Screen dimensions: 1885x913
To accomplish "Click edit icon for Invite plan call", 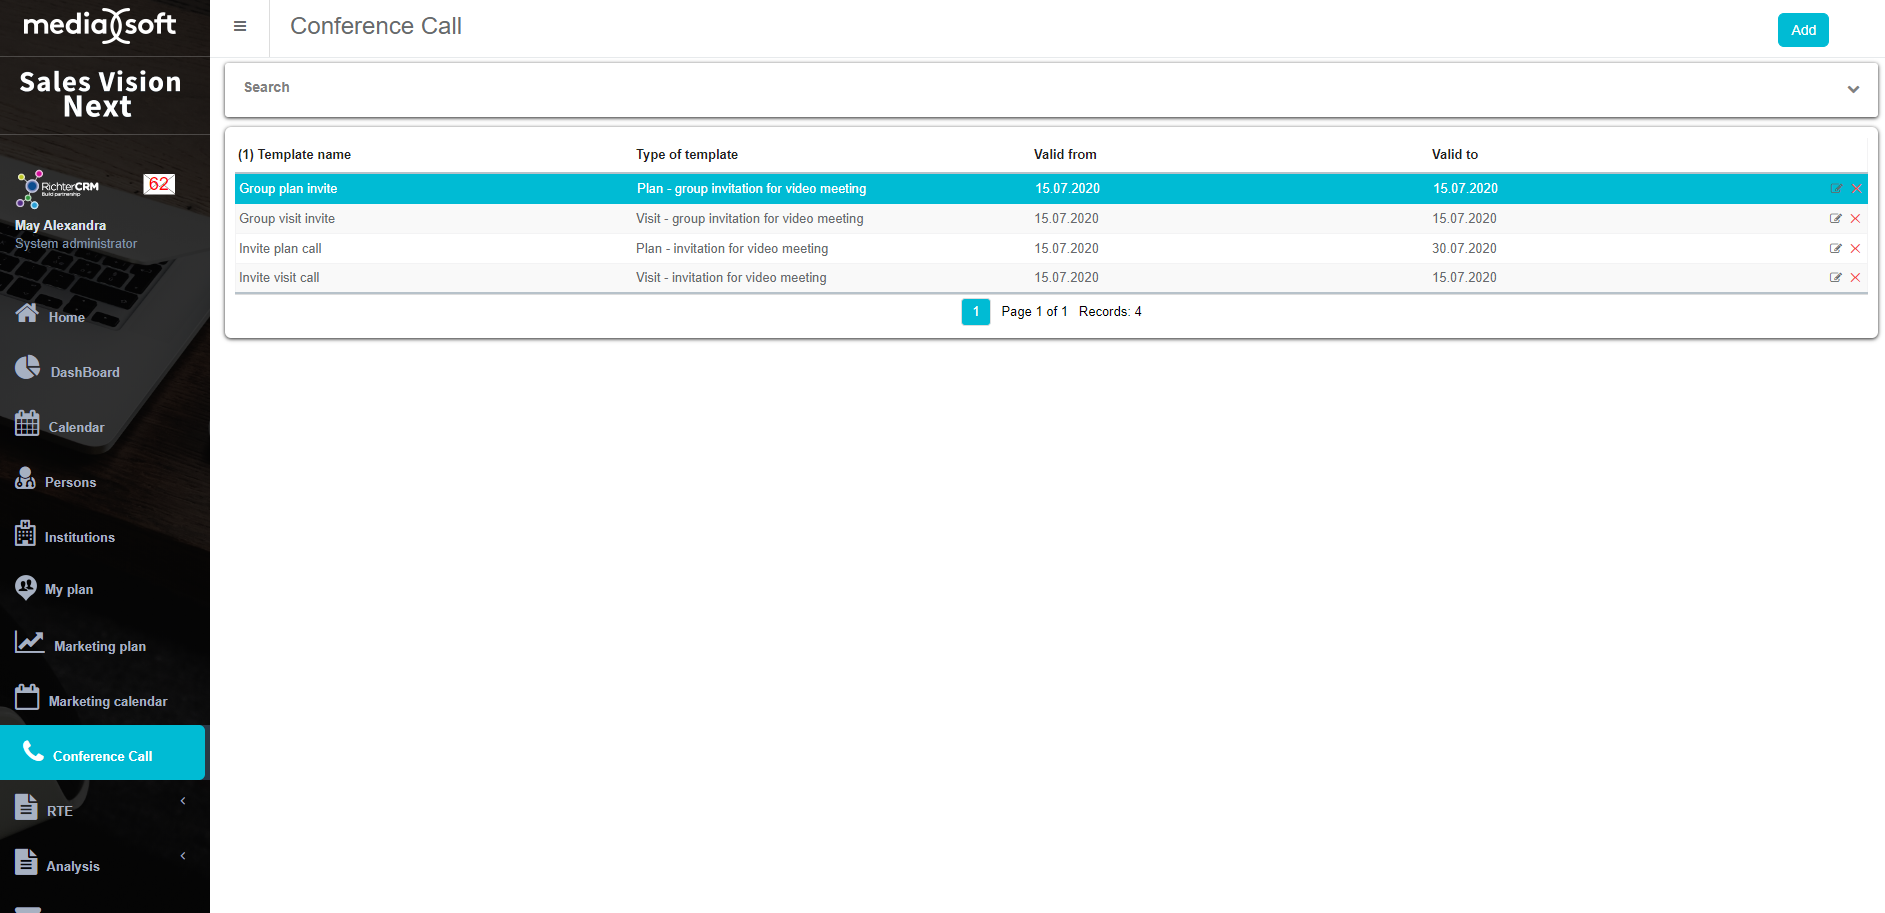I will click(1836, 249).
